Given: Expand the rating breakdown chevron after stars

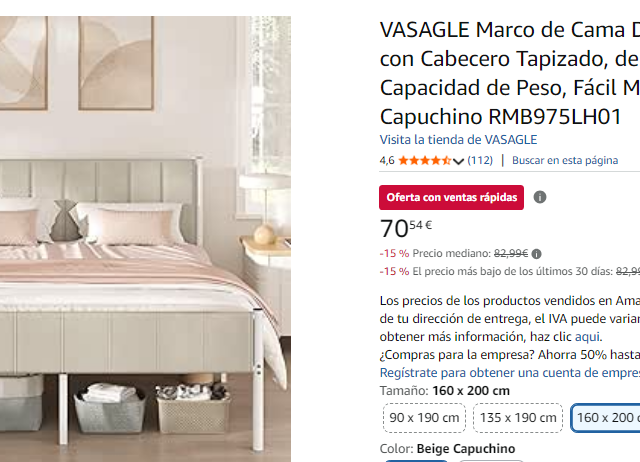Looking at the screenshot, I should 458,161.
